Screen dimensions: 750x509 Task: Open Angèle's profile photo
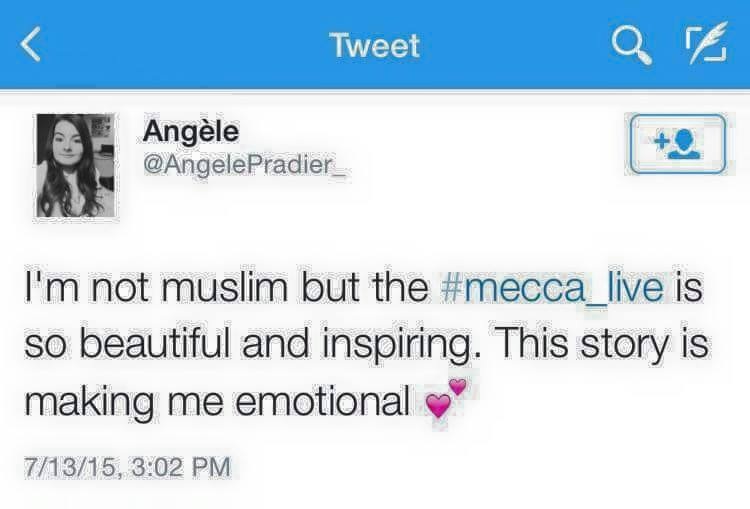click(x=76, y=166)
